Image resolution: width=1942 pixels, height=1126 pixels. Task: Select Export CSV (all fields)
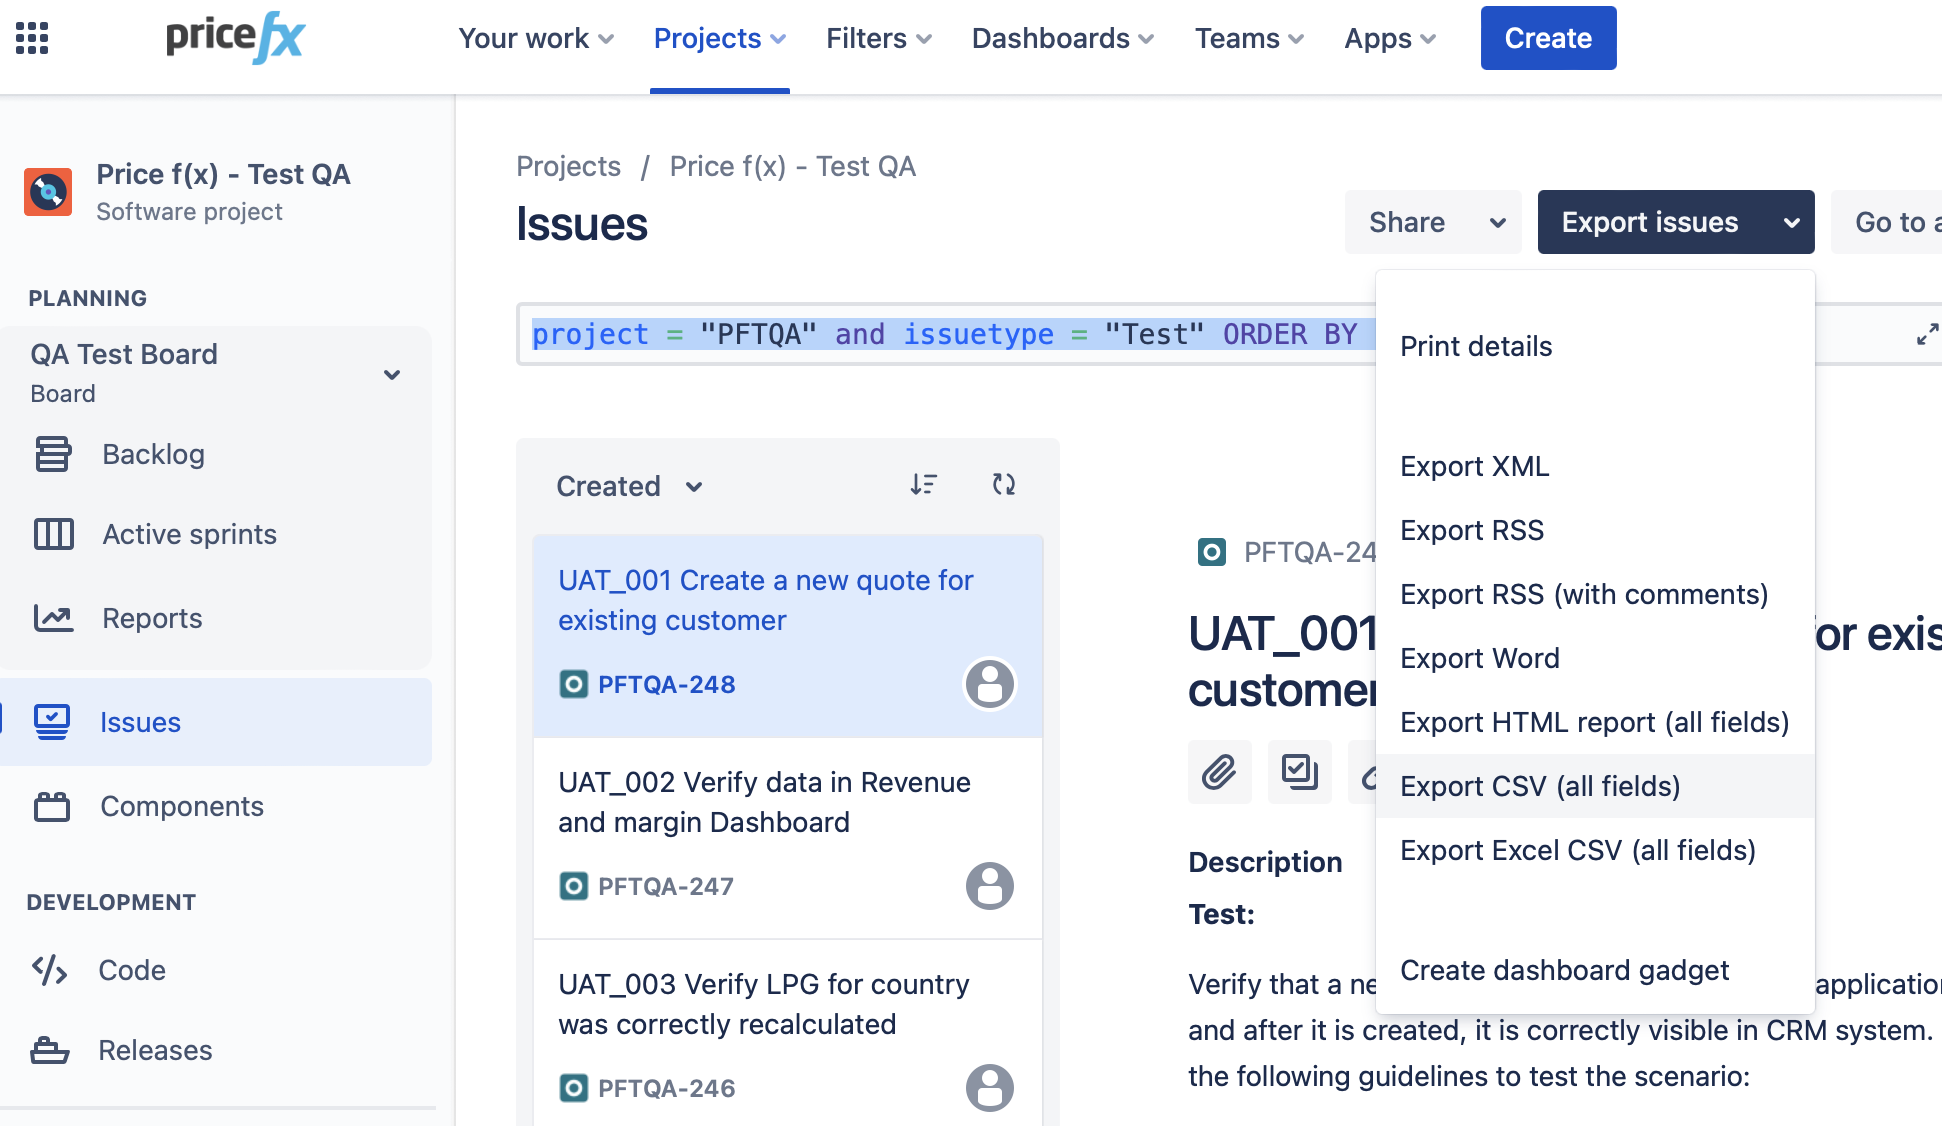1540,786
